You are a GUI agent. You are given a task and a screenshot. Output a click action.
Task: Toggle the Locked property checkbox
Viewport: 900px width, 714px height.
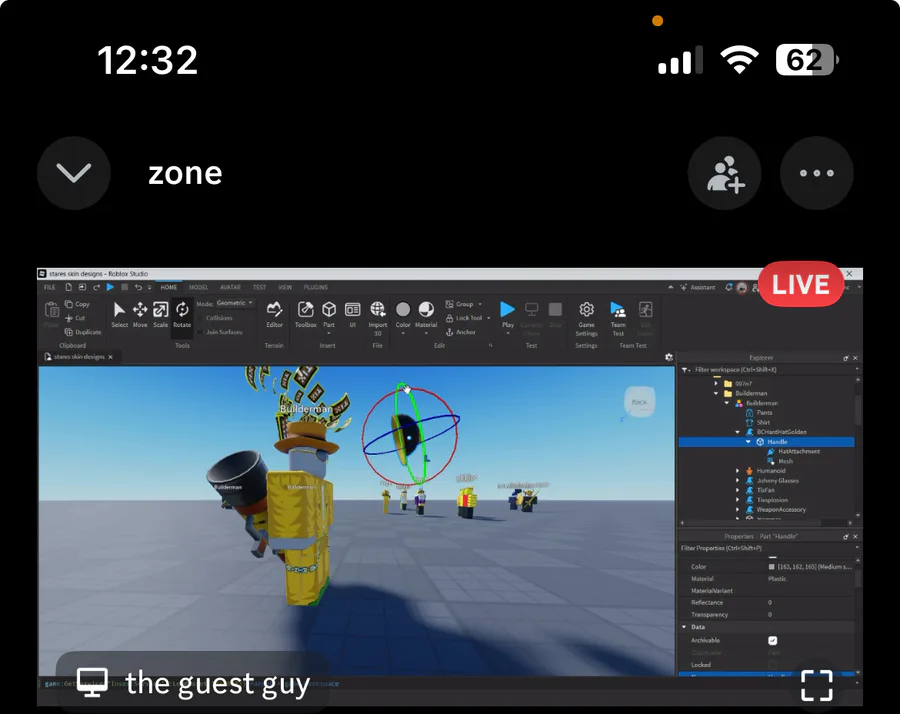tap(773, 665)
